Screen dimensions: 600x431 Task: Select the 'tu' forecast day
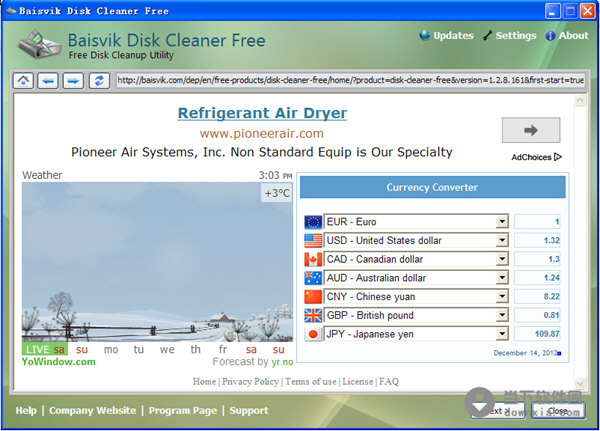tap(139, 349)
